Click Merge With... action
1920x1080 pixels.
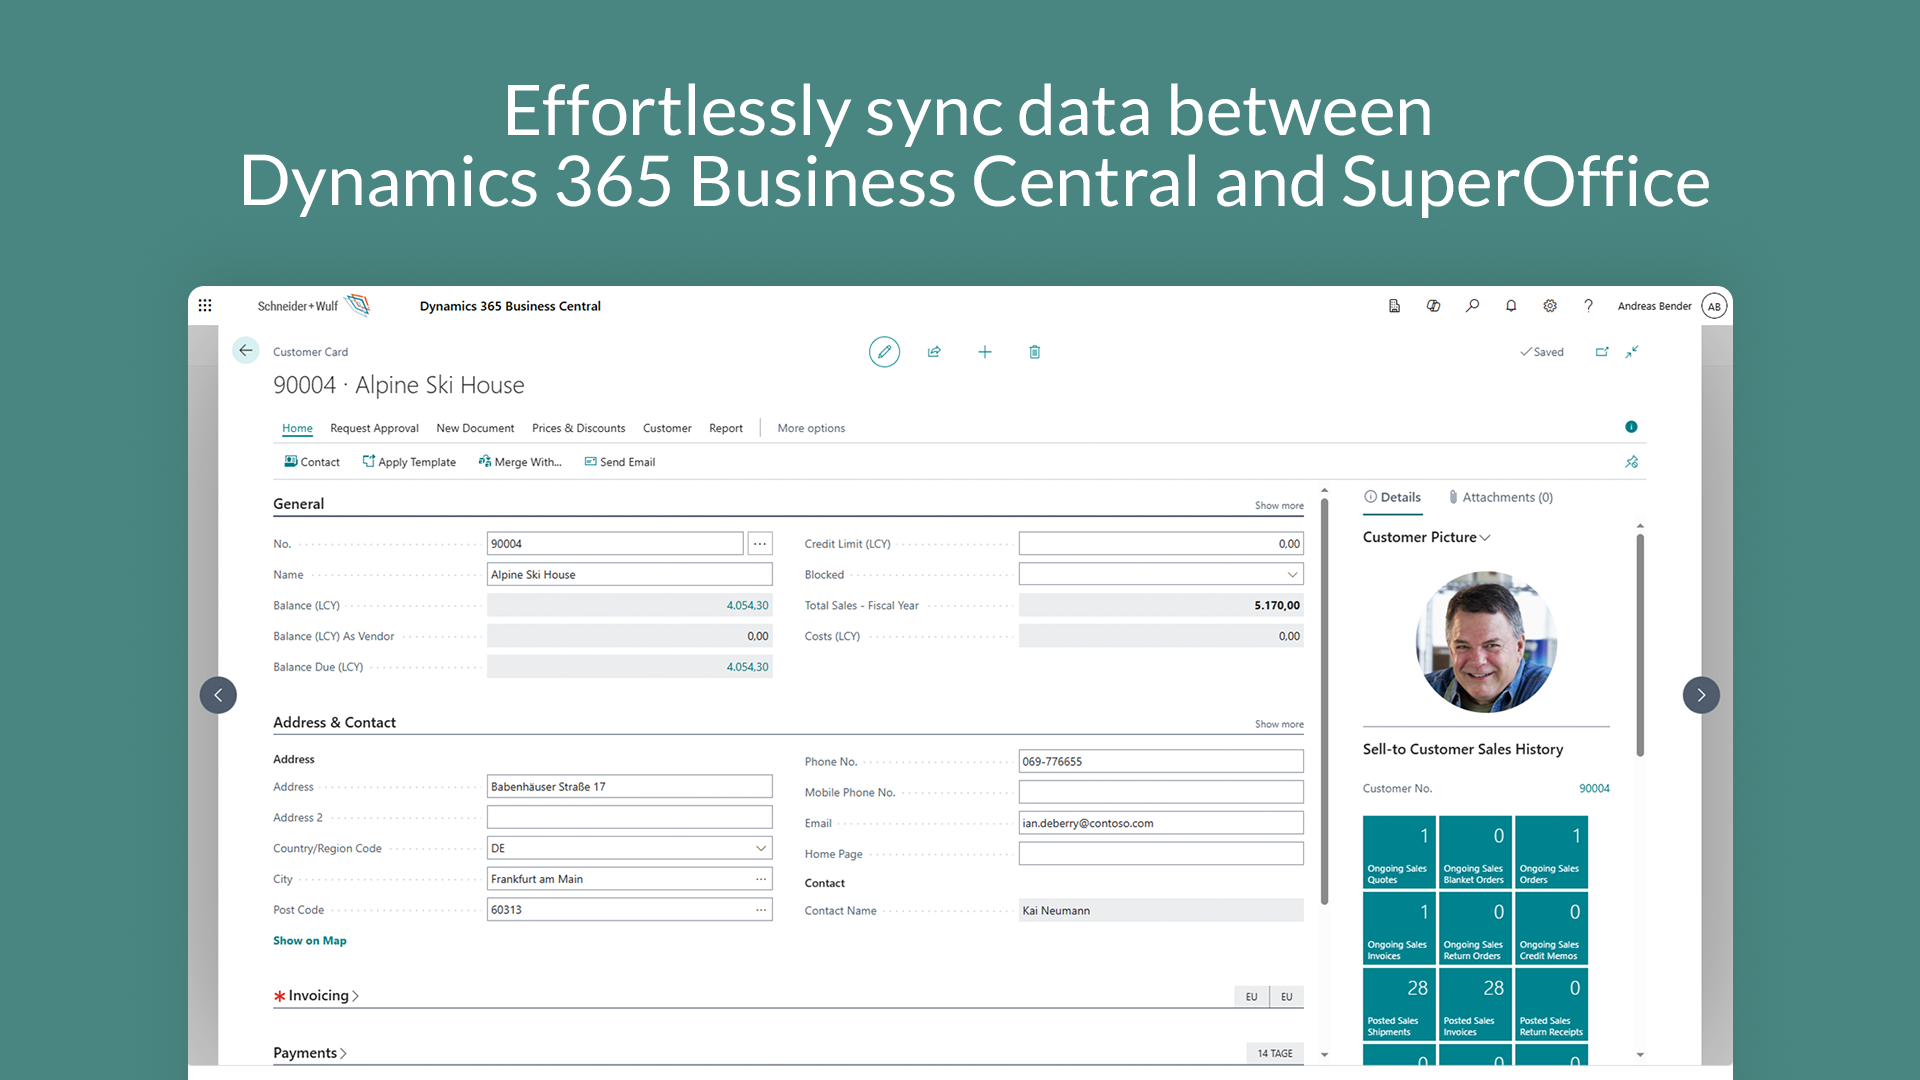(x=520, y=462)
